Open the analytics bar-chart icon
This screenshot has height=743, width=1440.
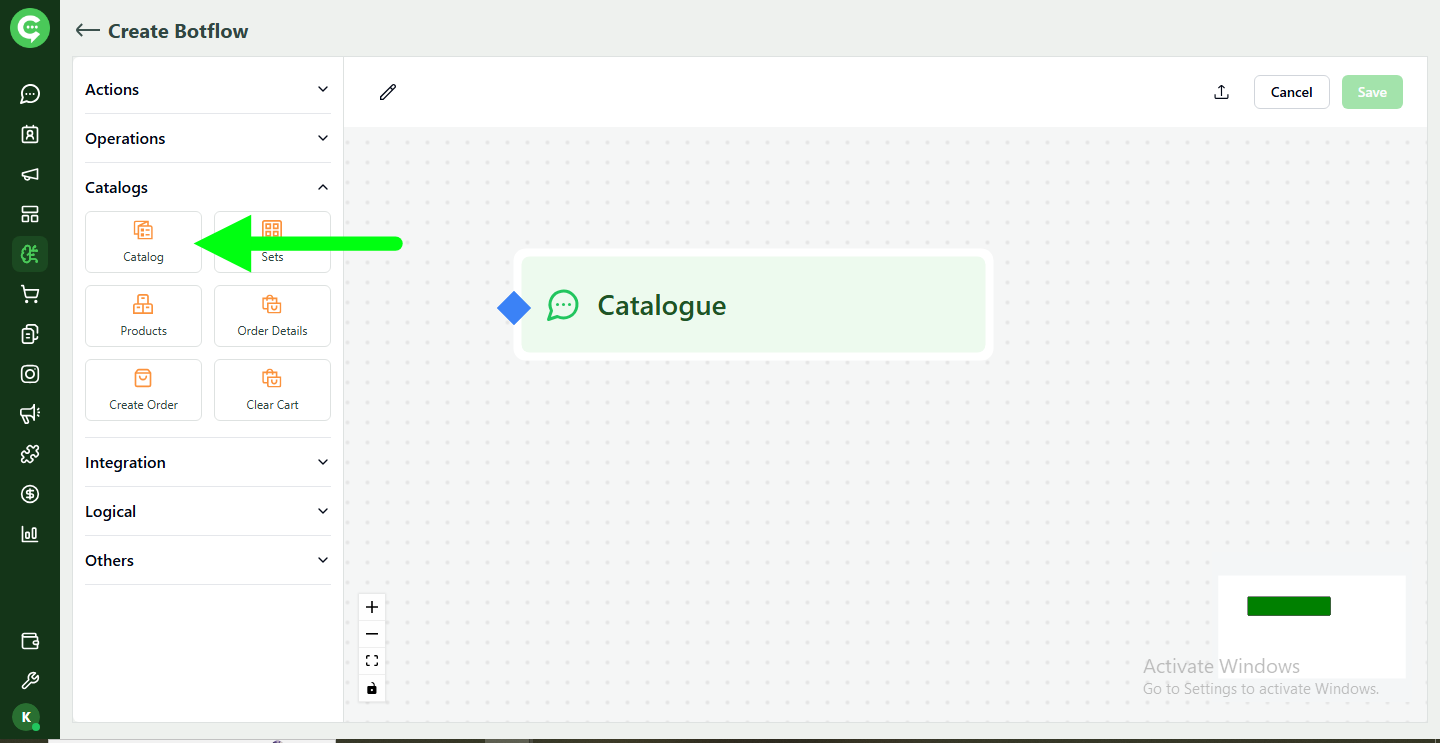(30, 533)
